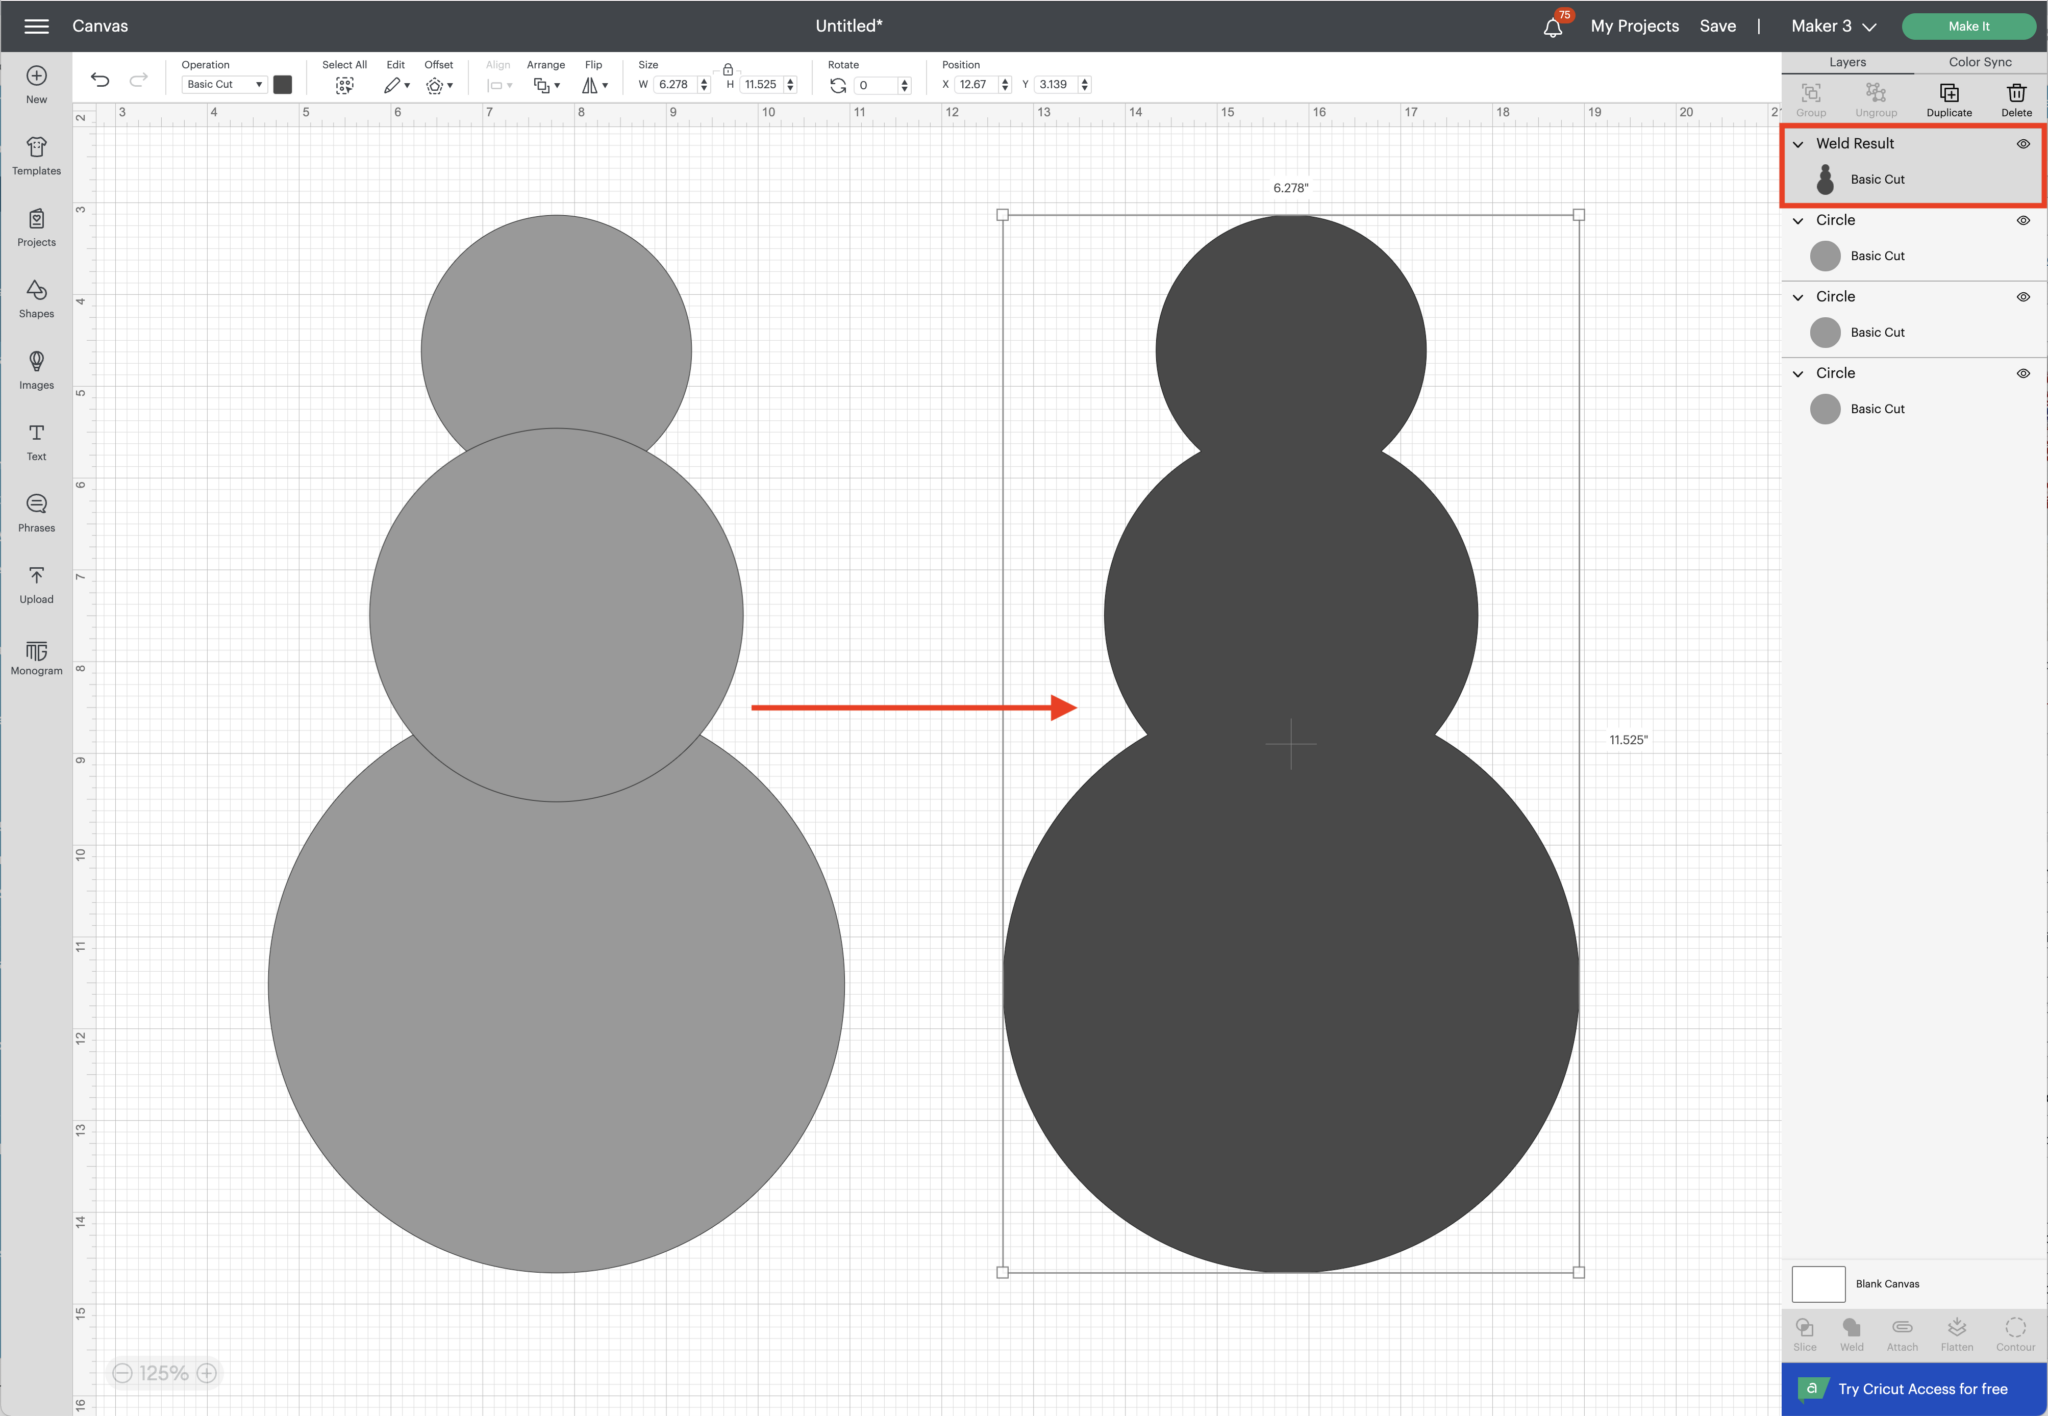
Task: Toggle visibility of the first Circle layer
Action: [2023, 220]
